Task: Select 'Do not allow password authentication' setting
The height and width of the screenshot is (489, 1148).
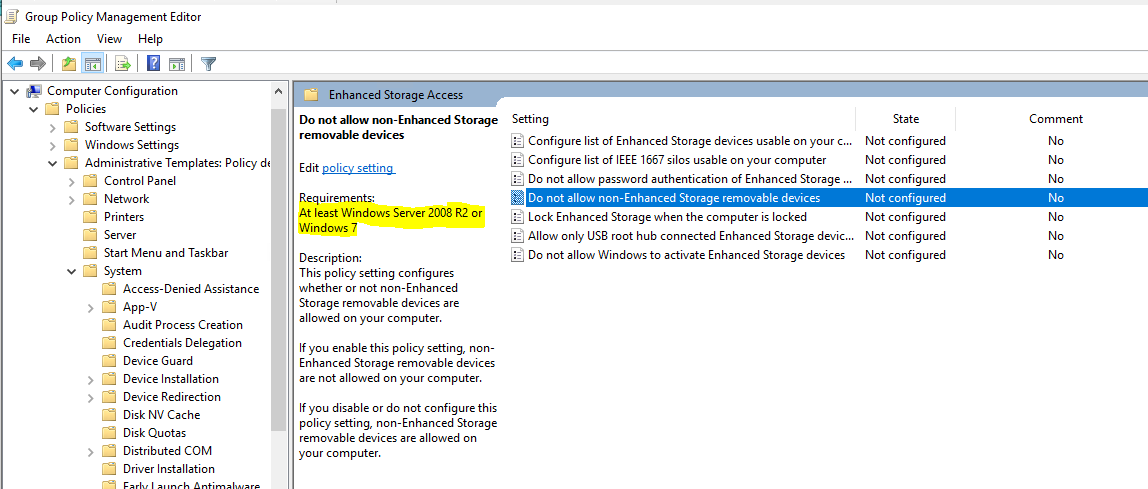Action: [x=690, y=179]
